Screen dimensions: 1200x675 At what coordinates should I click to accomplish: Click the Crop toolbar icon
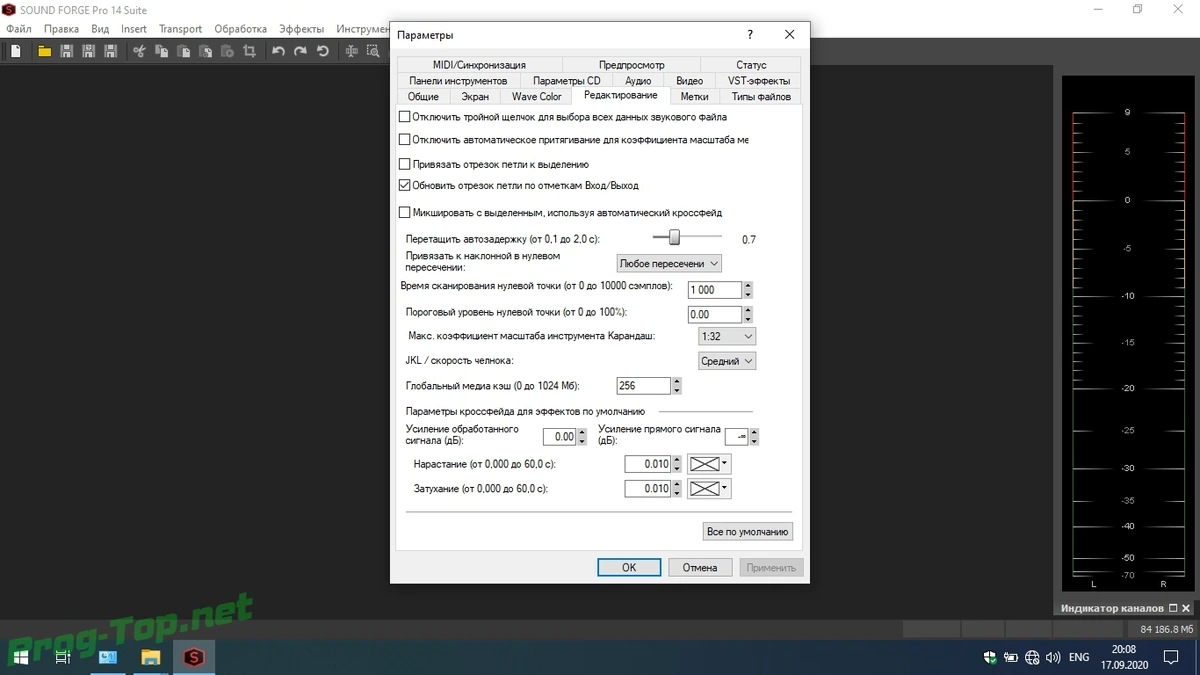coord(249,51)
